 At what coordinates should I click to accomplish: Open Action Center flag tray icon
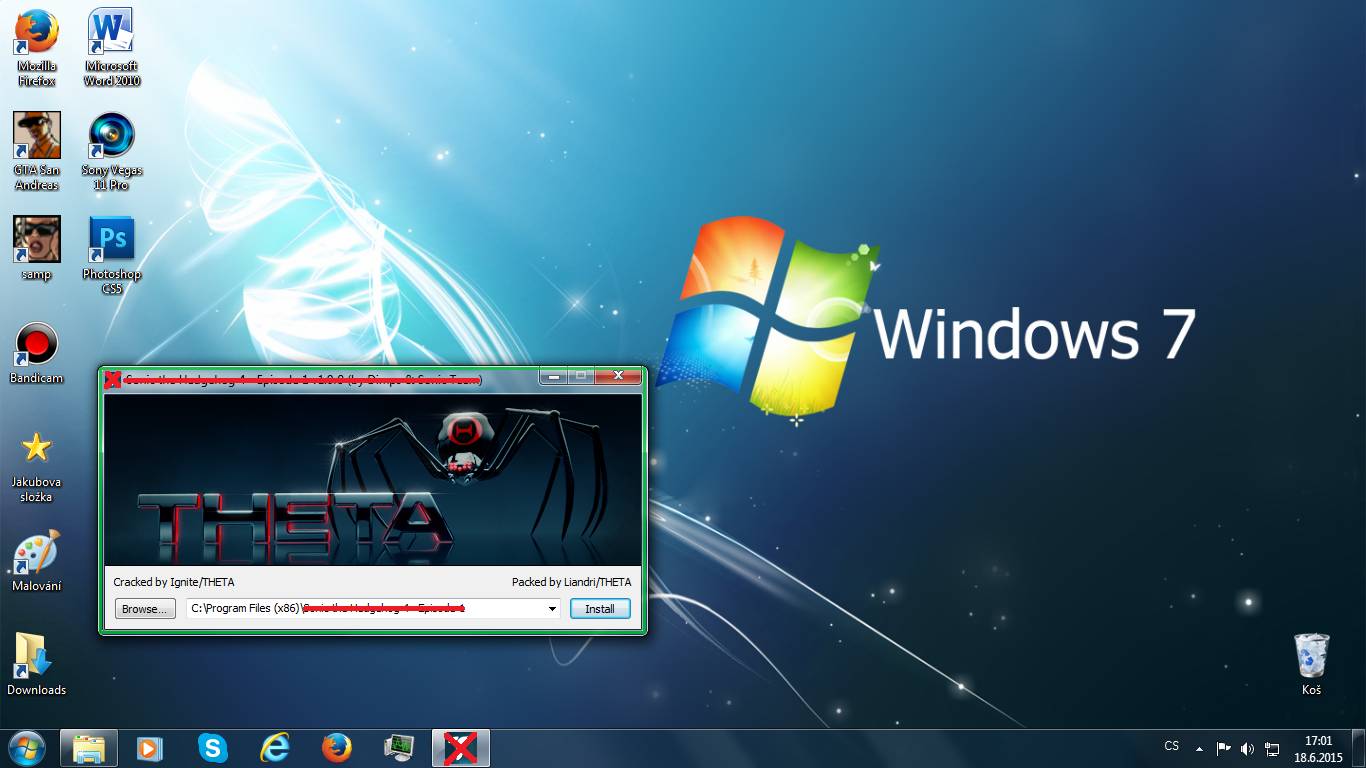[1223, 748]
